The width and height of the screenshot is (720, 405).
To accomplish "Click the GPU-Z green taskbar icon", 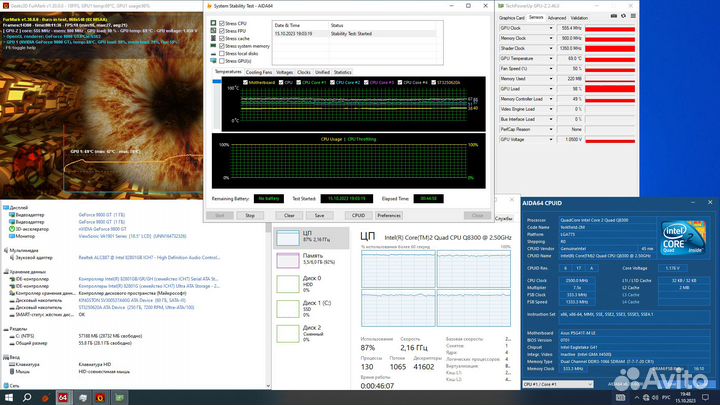I will point(119,398).
